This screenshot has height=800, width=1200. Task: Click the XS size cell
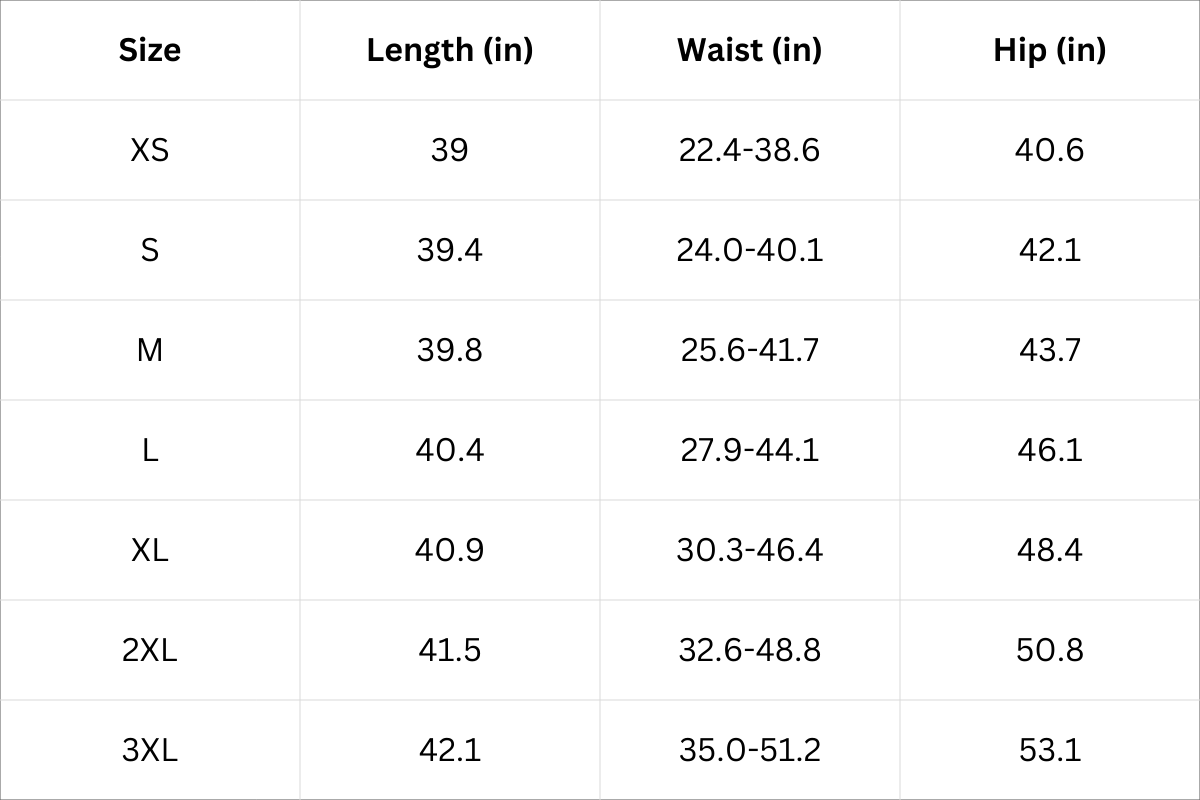[150, 150]
